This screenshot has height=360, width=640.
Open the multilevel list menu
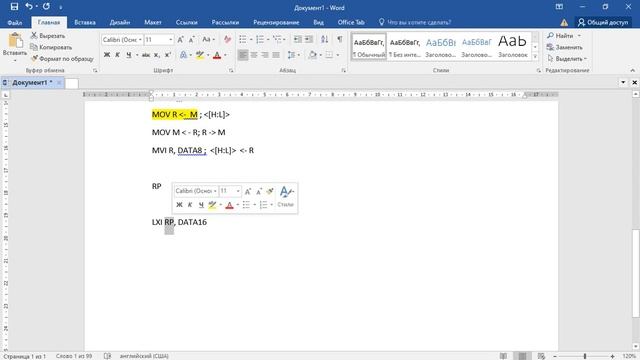(x=278, y=40)
